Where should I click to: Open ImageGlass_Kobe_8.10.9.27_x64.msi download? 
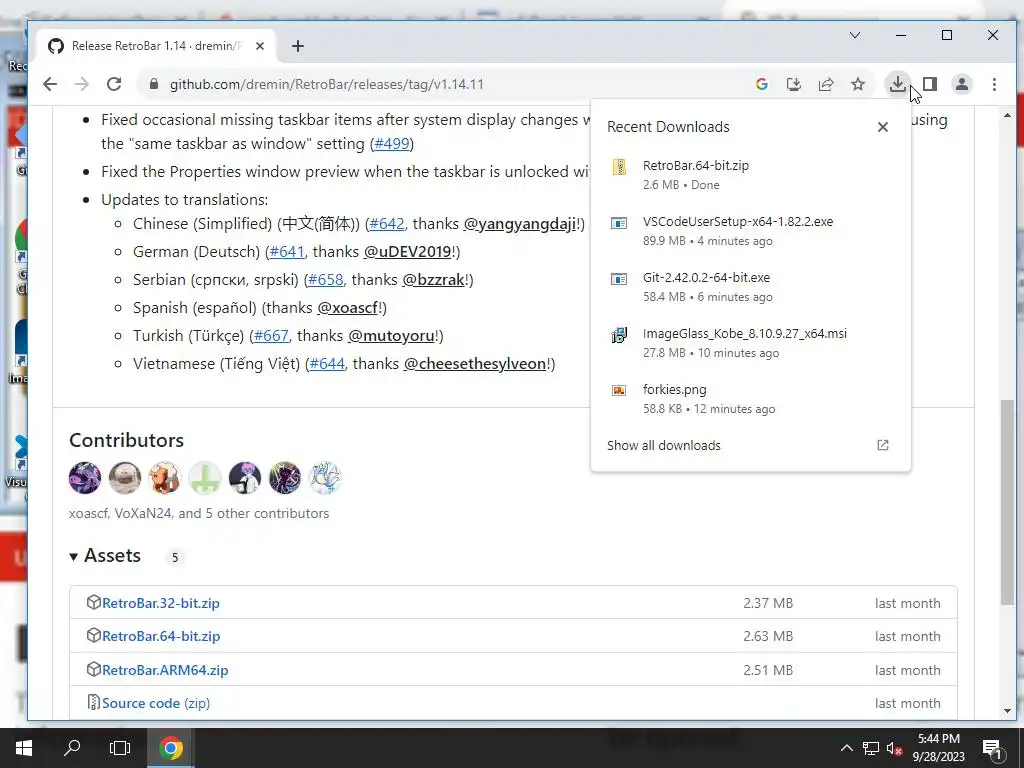click(750, 343)
